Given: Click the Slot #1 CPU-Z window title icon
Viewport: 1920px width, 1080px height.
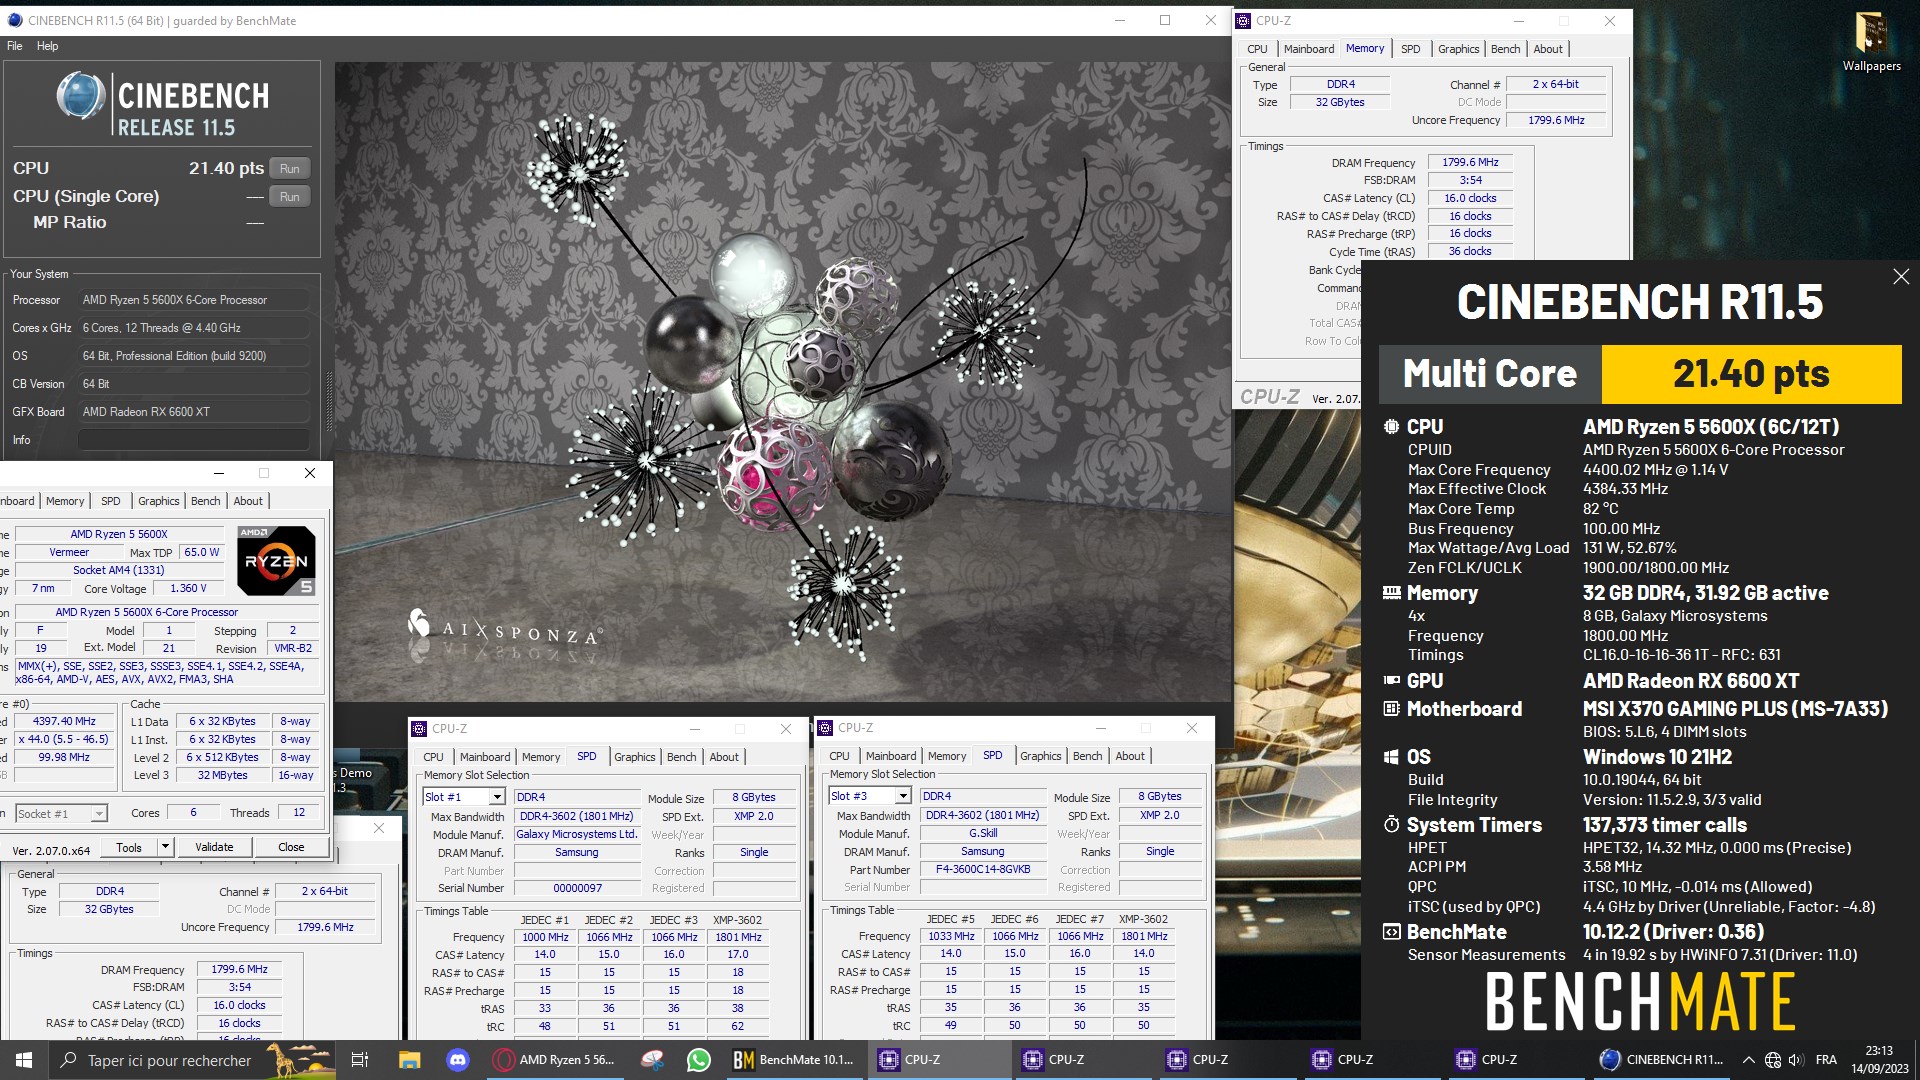Looking at the screenshot, I should tap(419, 729).
